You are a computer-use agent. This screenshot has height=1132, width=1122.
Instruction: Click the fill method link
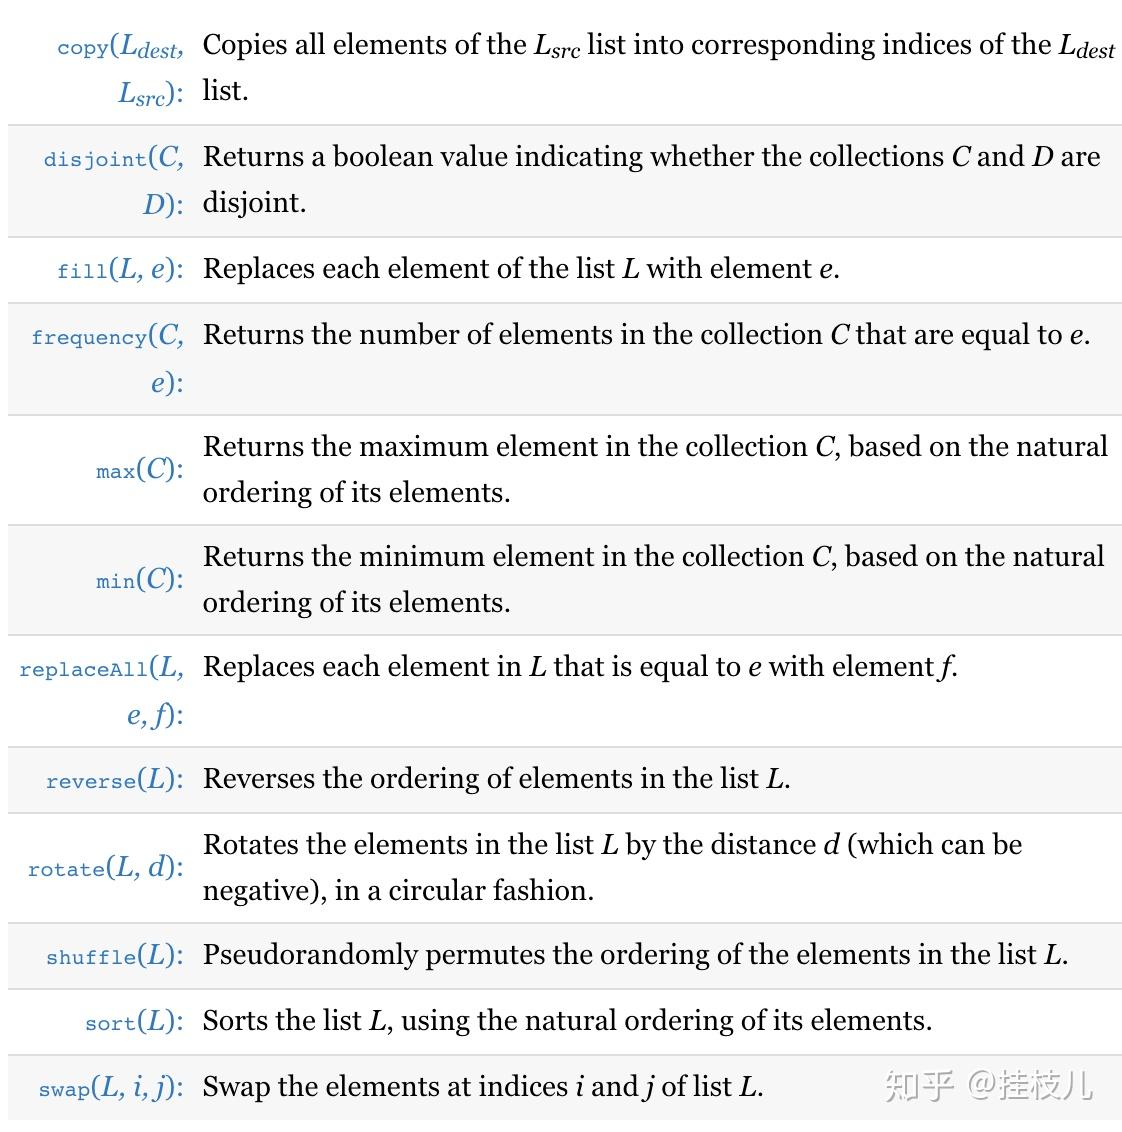point(81,271)
